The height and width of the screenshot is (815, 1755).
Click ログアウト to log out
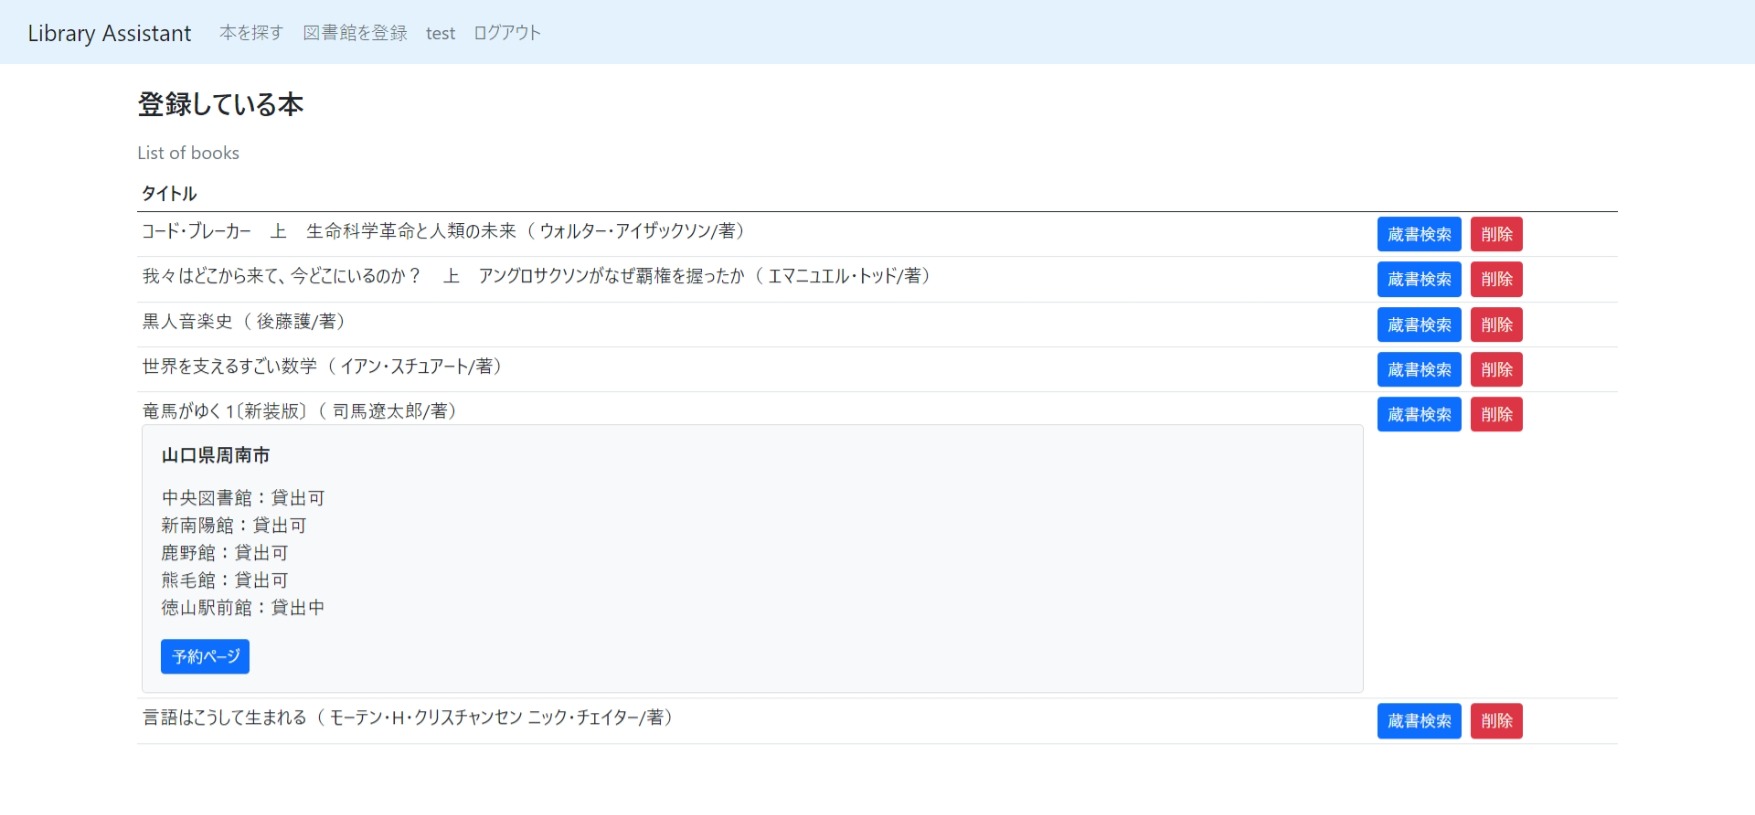point(507,33)
